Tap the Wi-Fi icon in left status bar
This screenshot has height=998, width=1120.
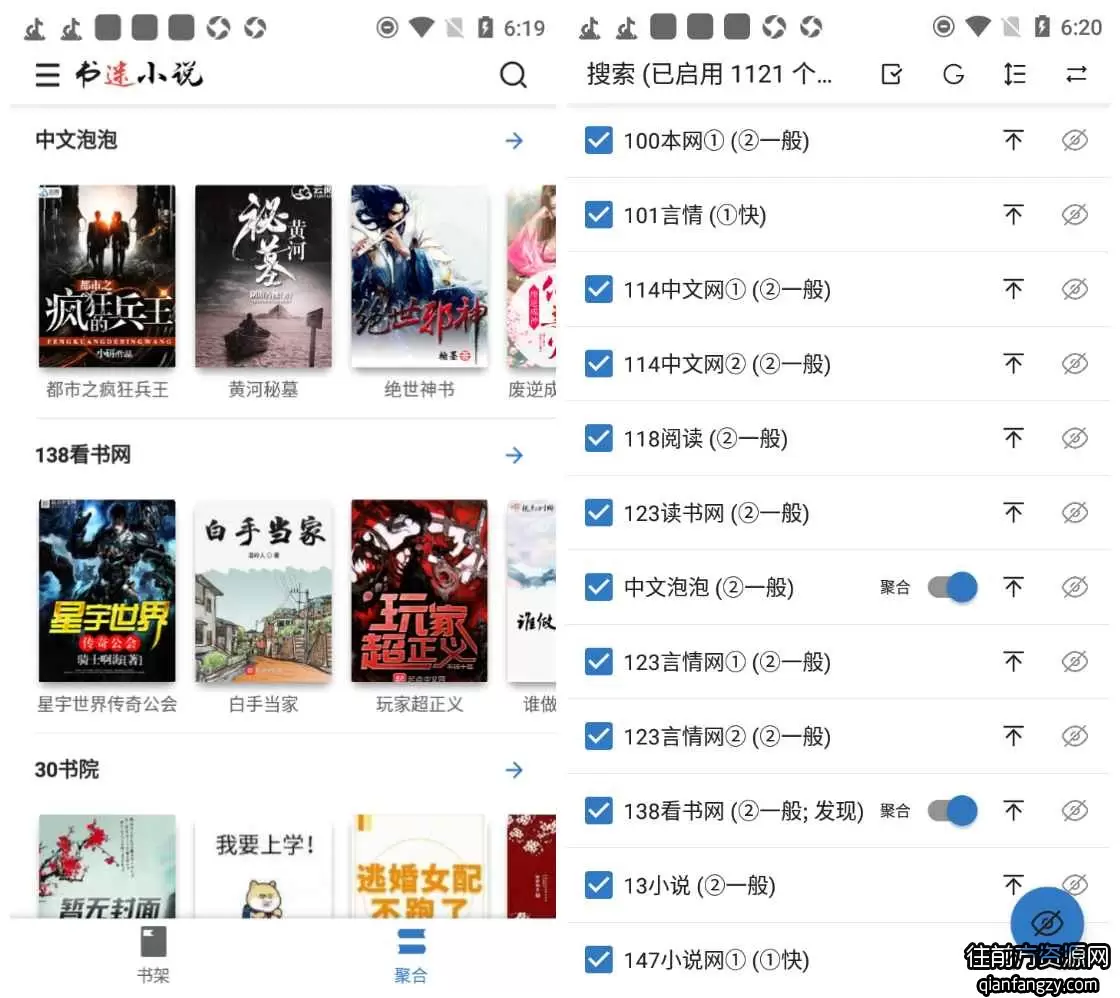(x=421, y=28)
